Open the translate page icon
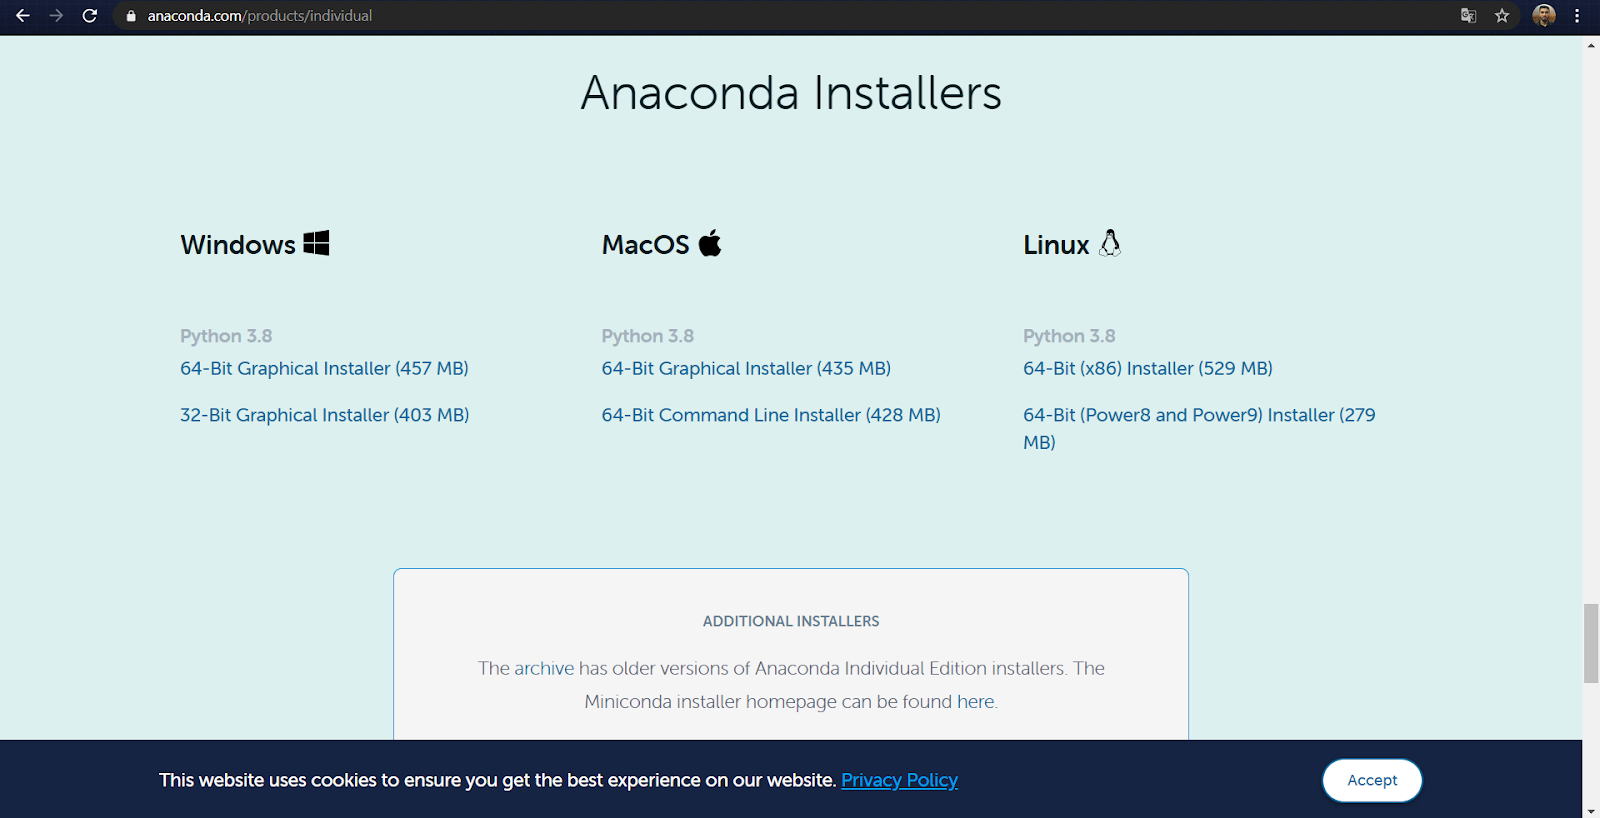 (1468, 16)
